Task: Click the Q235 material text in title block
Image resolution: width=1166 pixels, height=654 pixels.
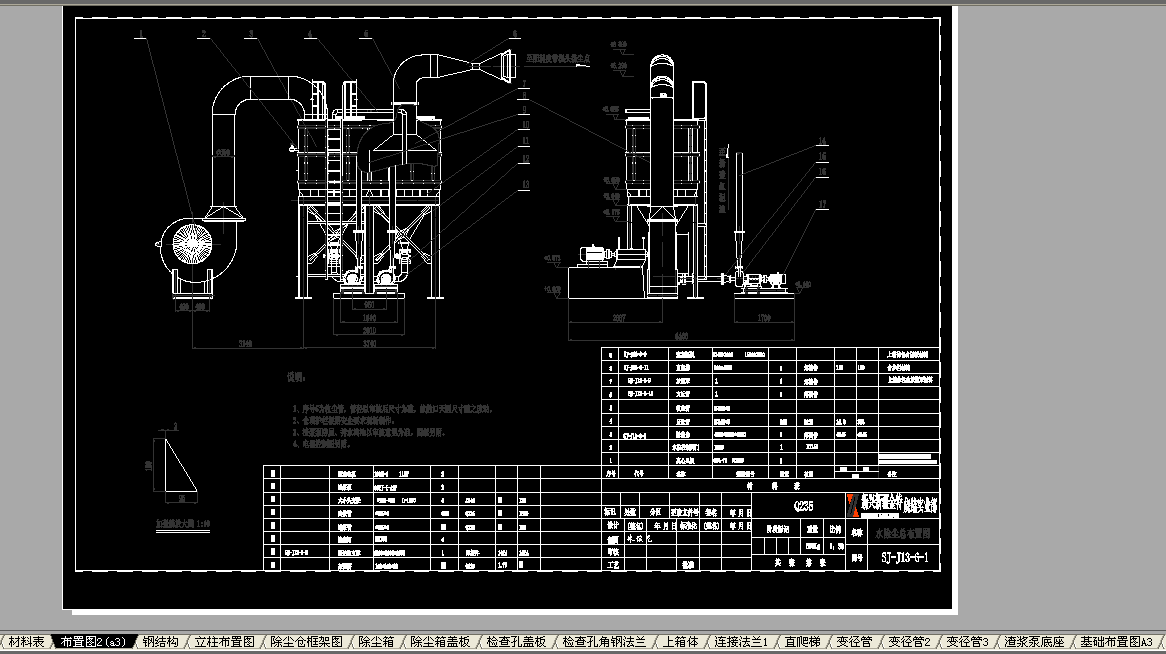Action: (x=803, y=507)
